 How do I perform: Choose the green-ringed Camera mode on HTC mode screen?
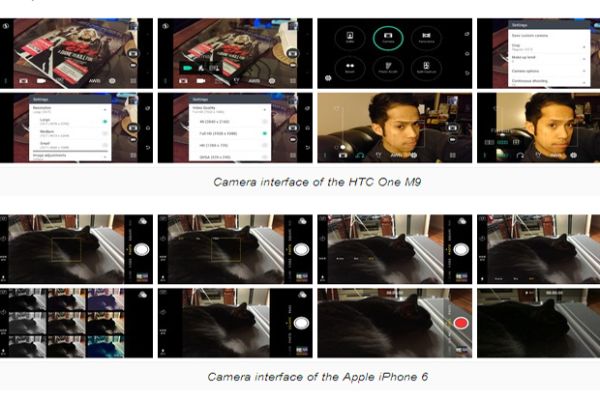[x=388, y=38]
